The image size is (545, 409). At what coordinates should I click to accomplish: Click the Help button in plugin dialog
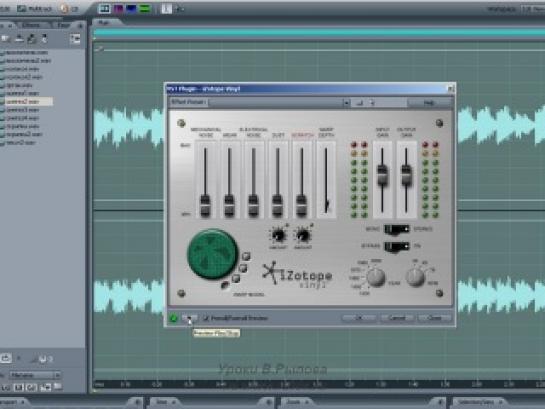429,103
